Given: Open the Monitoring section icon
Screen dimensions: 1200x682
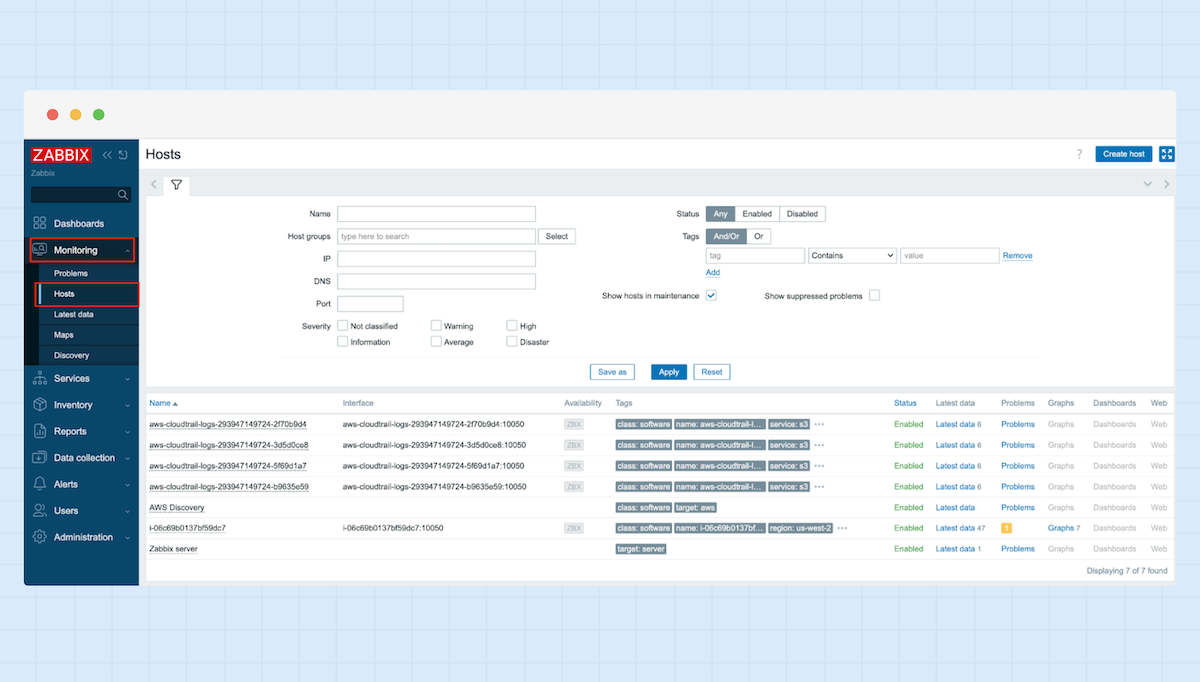Looking at the screenshot, I should (x=41, y=249).
